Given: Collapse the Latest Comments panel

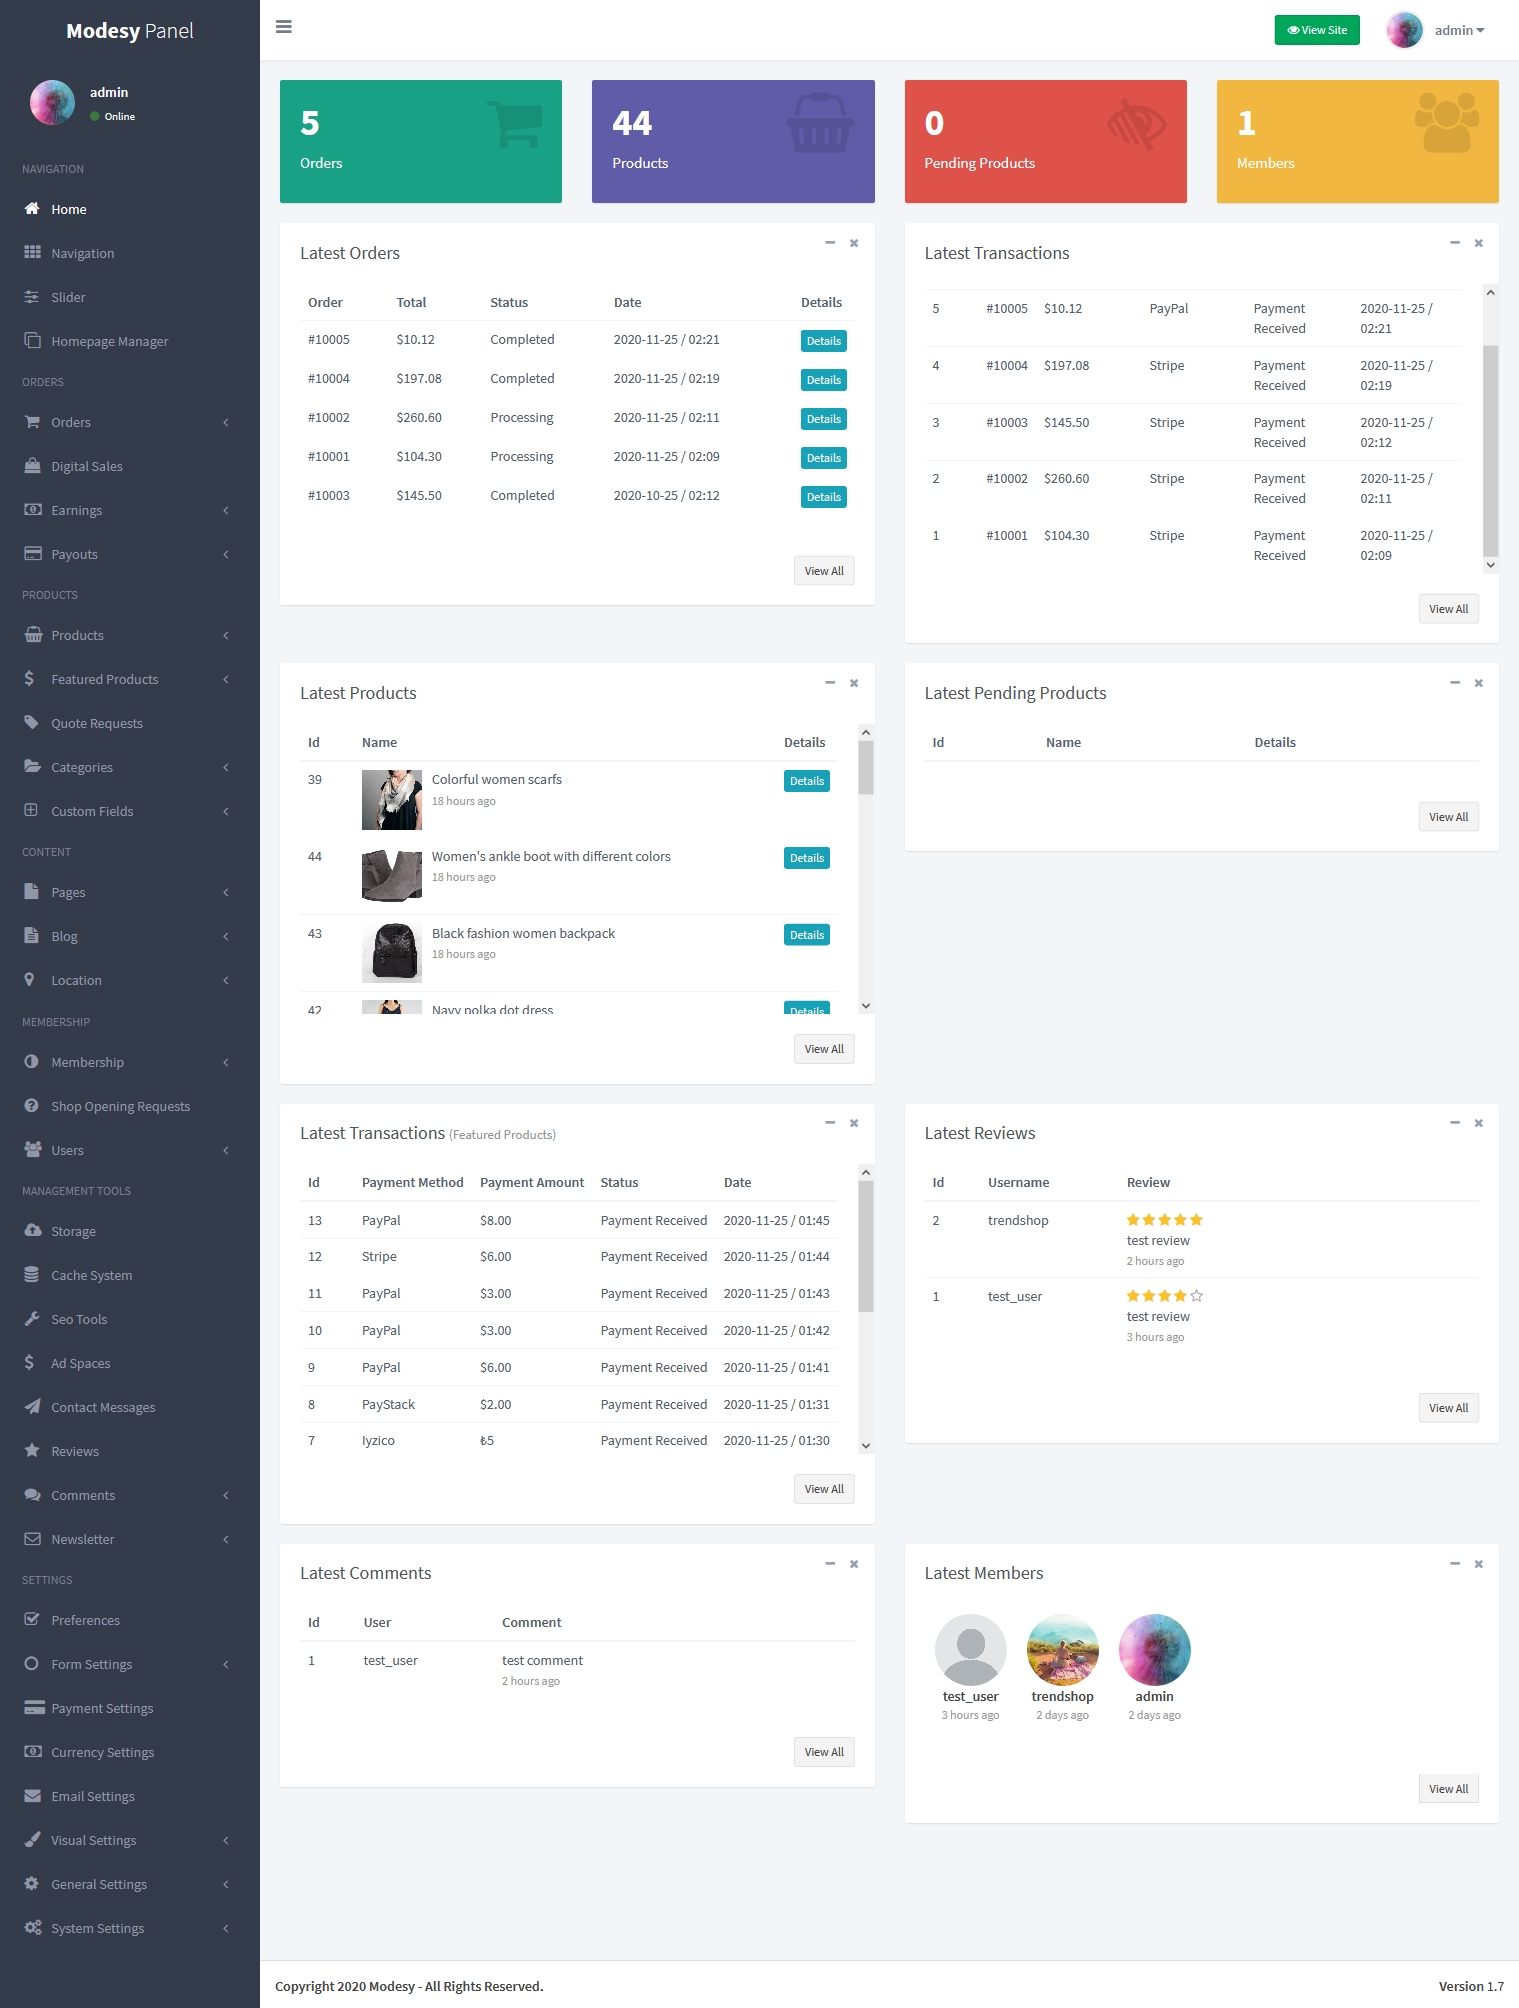Looking at the screenshot, I should (830, 1564).
